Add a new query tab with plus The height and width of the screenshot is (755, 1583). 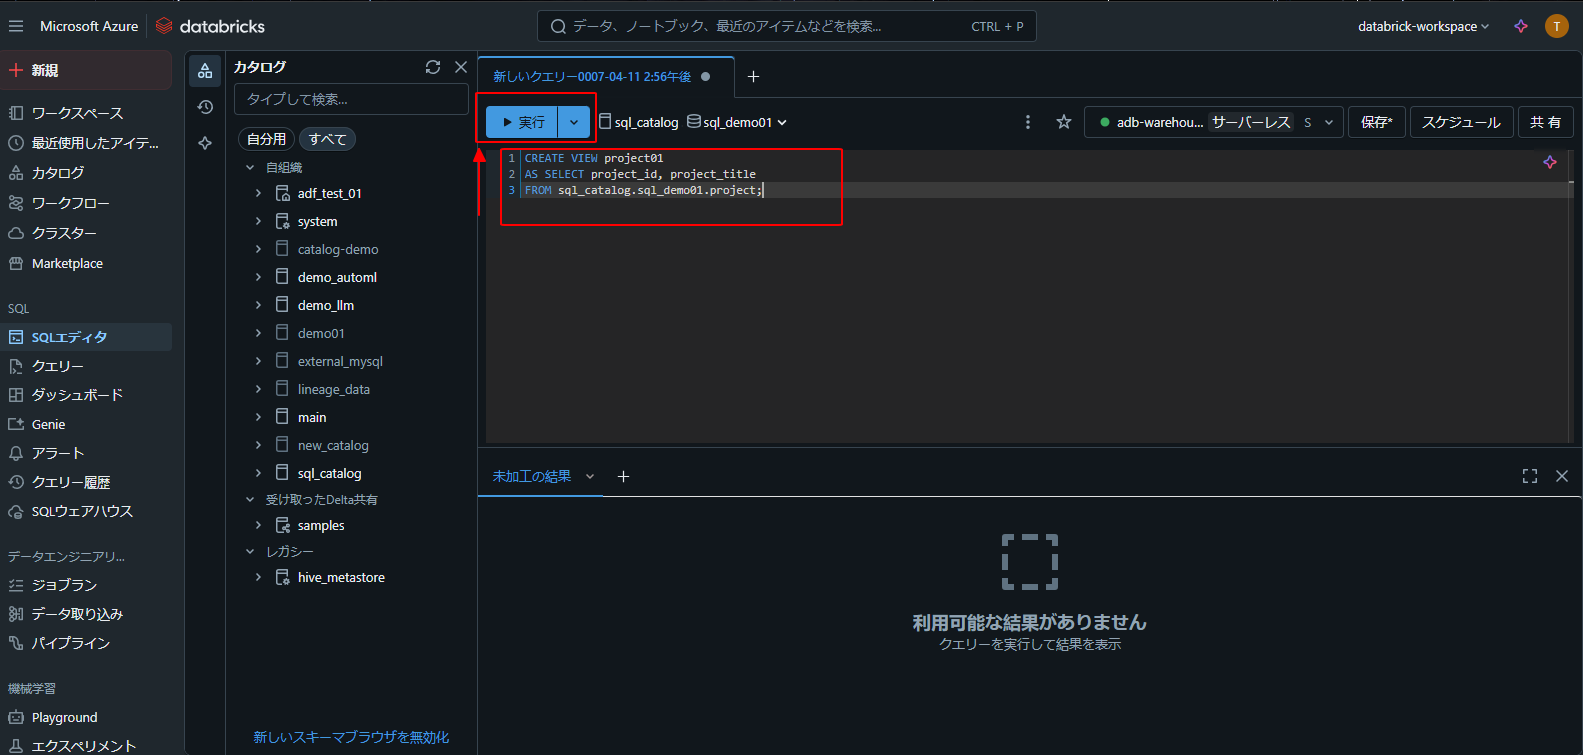pyautogui.click(x=754, y=76)
